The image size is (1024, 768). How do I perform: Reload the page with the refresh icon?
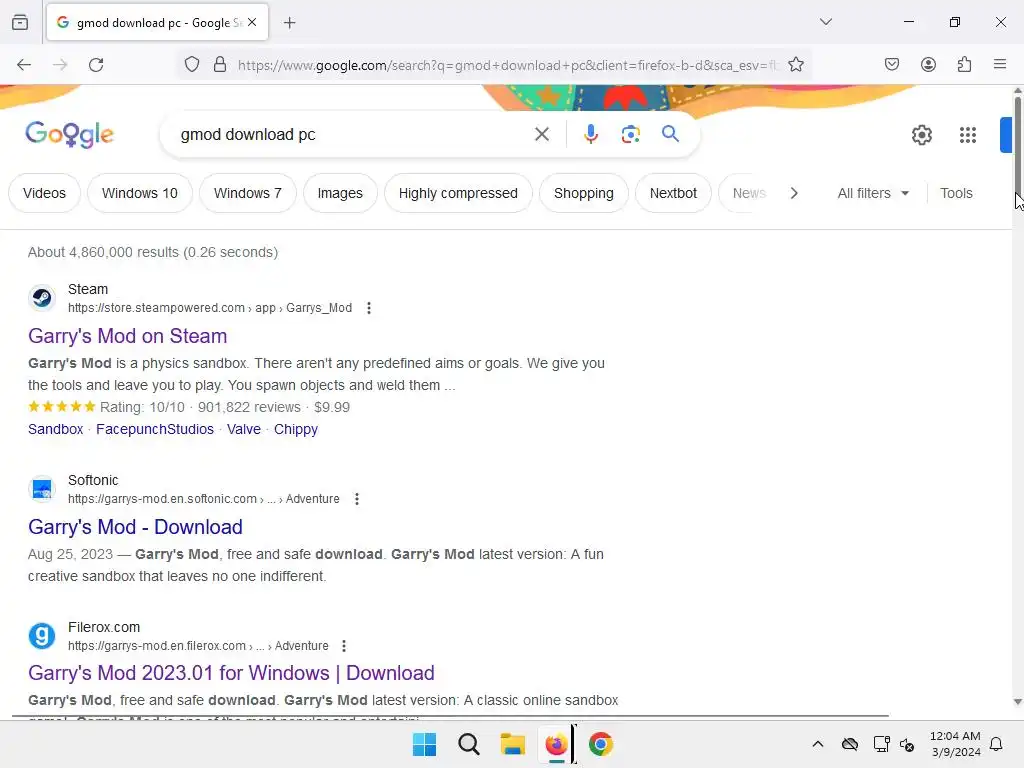[96, 65]
